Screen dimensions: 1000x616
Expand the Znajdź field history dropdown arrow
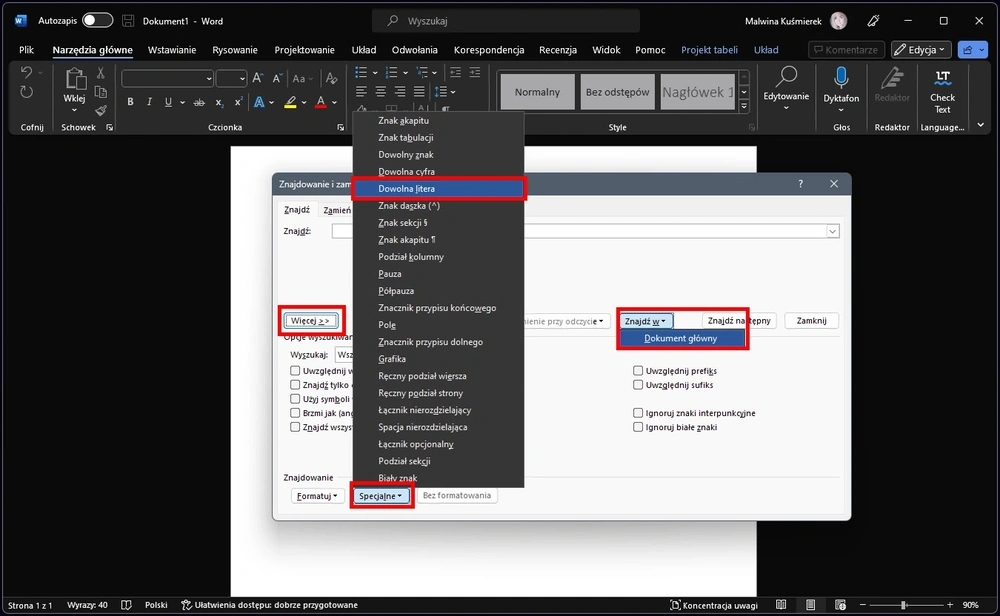[832, 231]
